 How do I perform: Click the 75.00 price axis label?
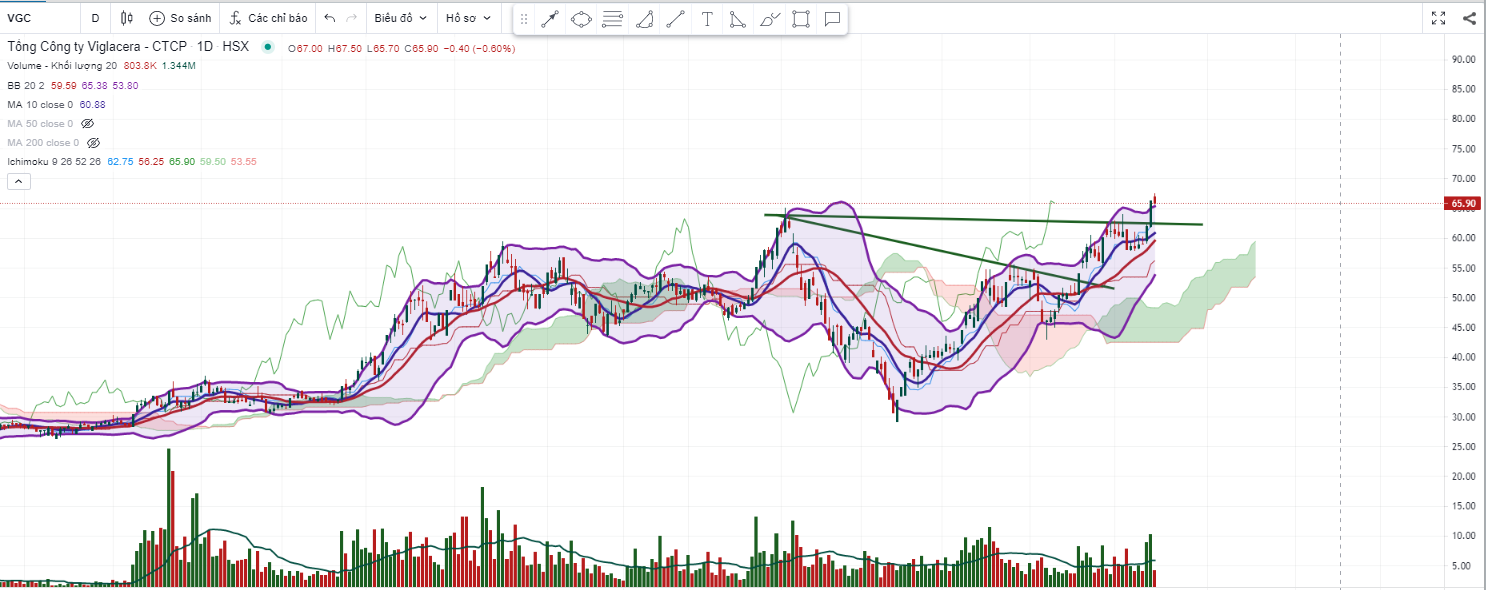(x=1464, y=149)
